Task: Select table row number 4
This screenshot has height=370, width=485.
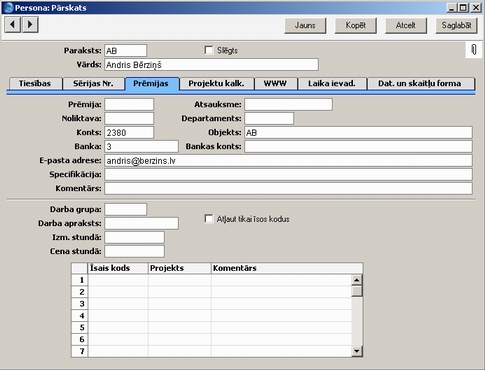Action: (x=80, y=316)
